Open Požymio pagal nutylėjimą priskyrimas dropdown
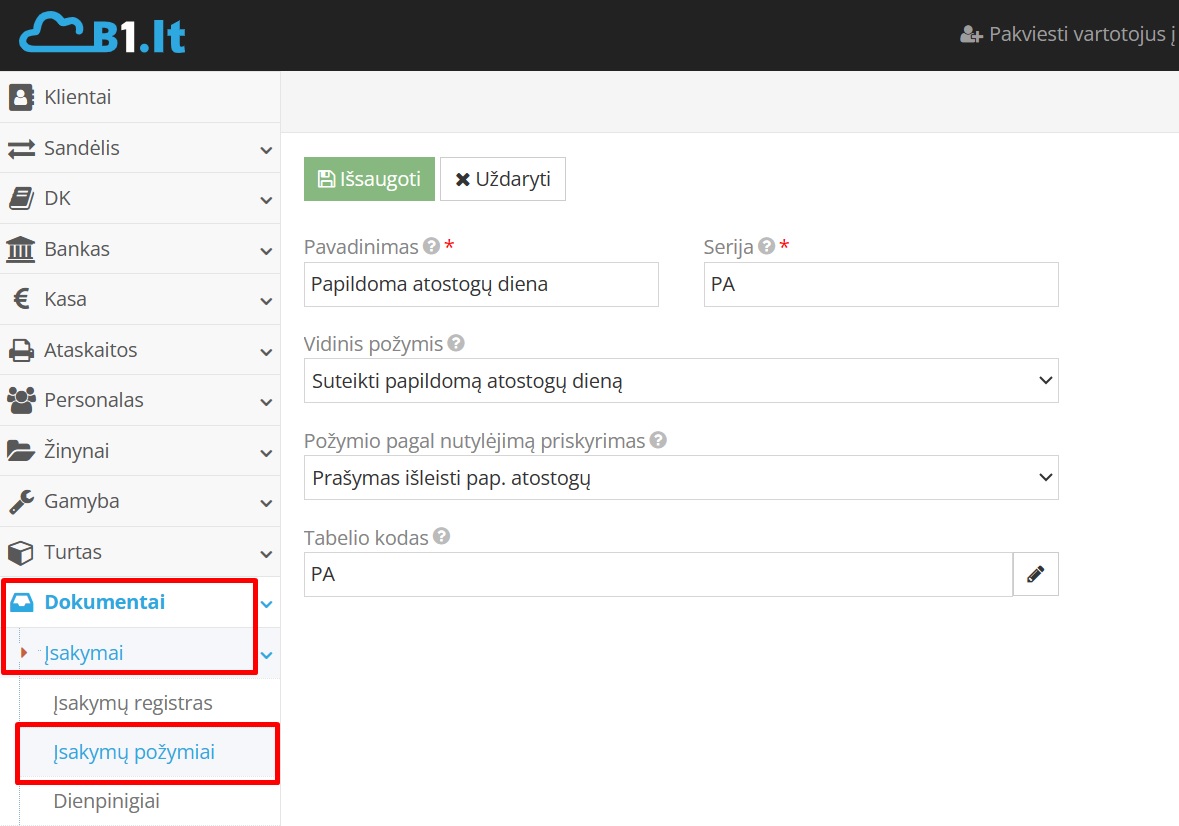Viewport: 1179px width, 826px height. click(680, 478)
